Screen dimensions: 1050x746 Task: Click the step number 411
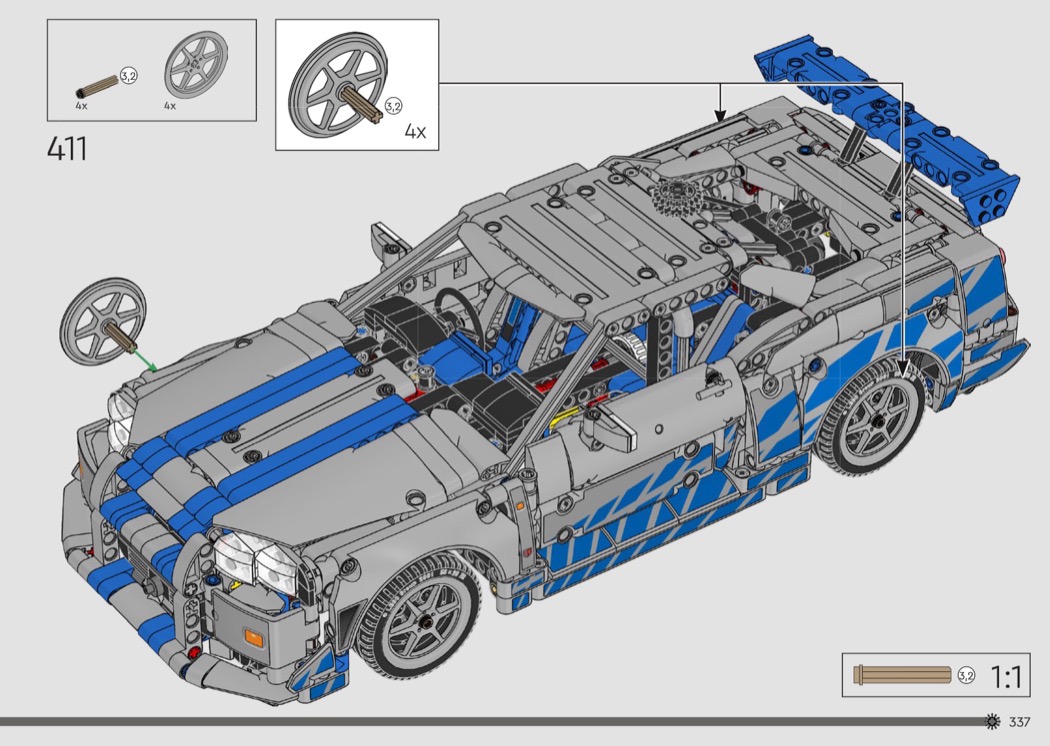coord(67,149)
